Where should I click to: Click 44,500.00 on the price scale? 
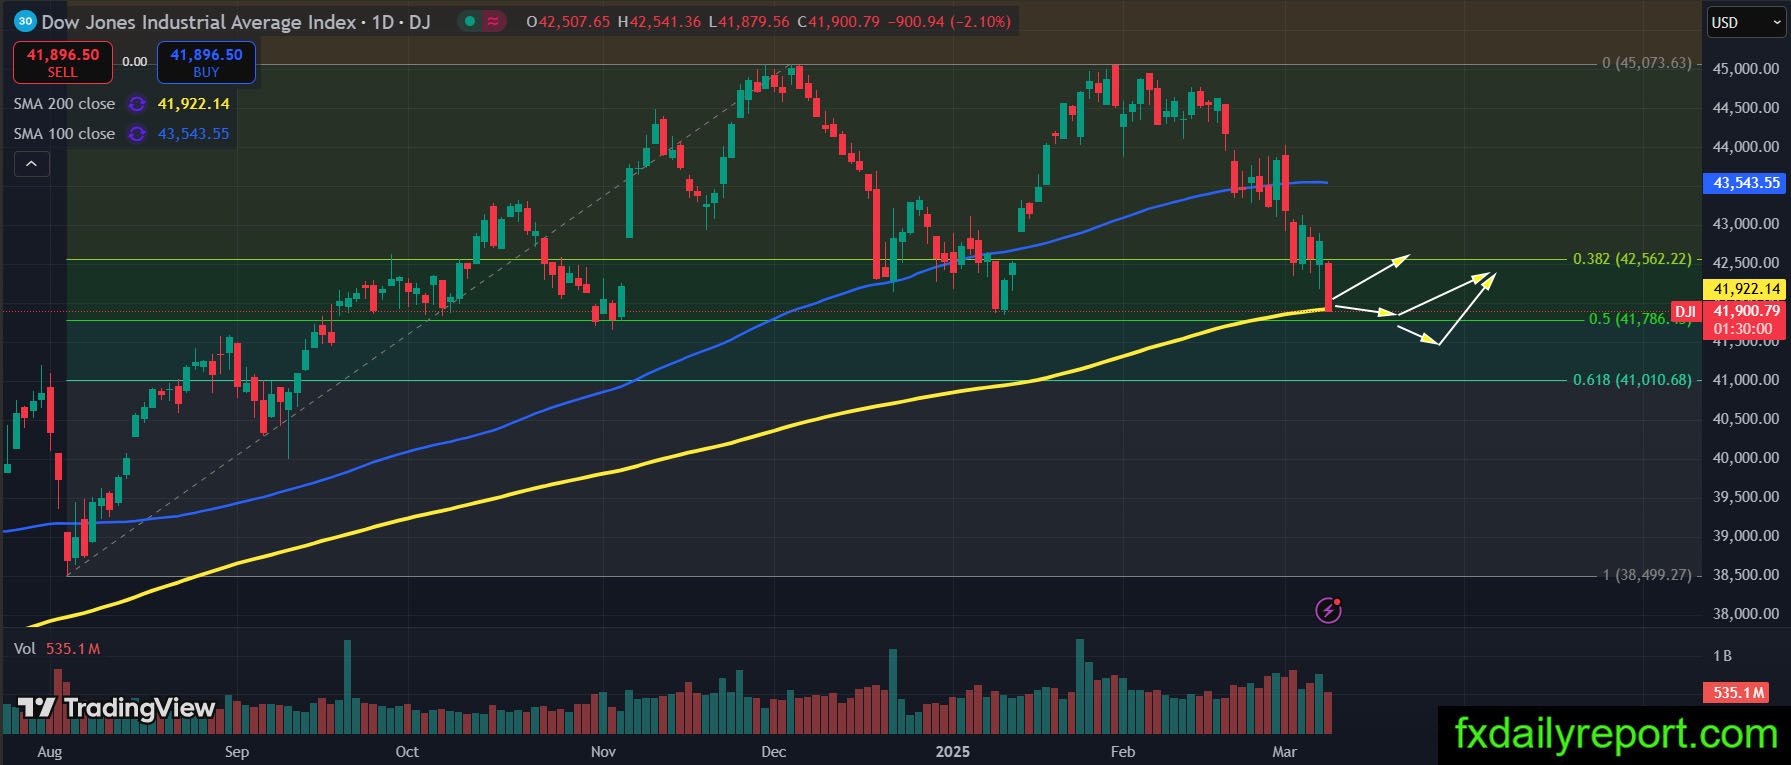click(1746, 108)
